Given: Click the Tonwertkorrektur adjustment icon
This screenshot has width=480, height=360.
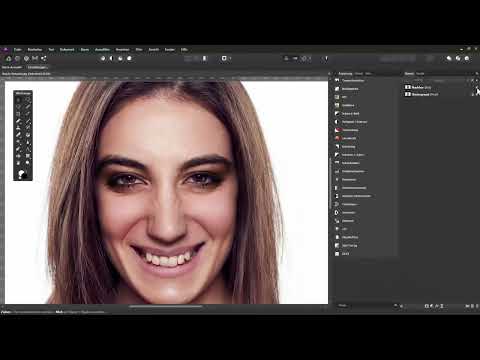Looking at the screenshot, I should click(337, 81).
